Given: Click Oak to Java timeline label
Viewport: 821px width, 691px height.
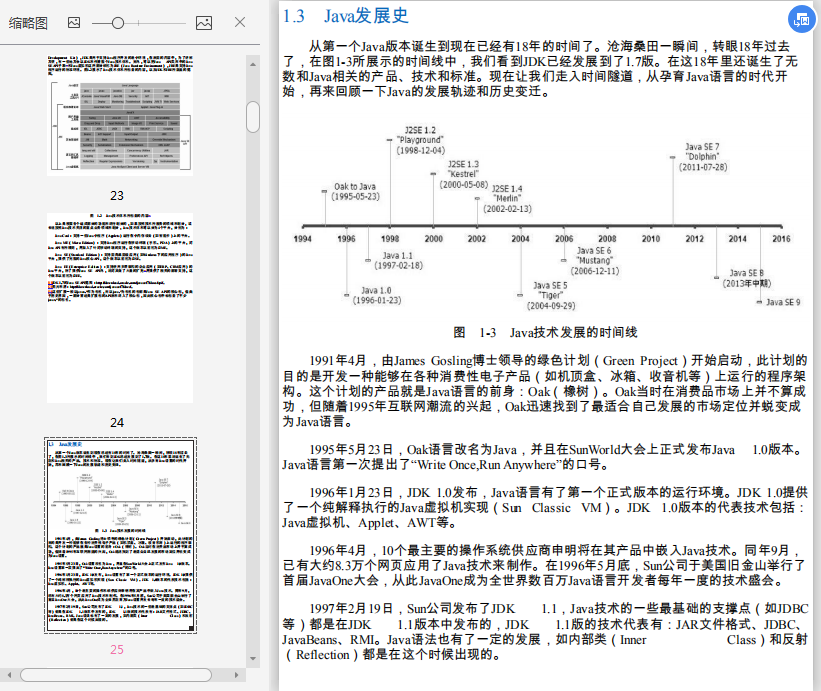Looking at the screenshot, I should (356, 192).
